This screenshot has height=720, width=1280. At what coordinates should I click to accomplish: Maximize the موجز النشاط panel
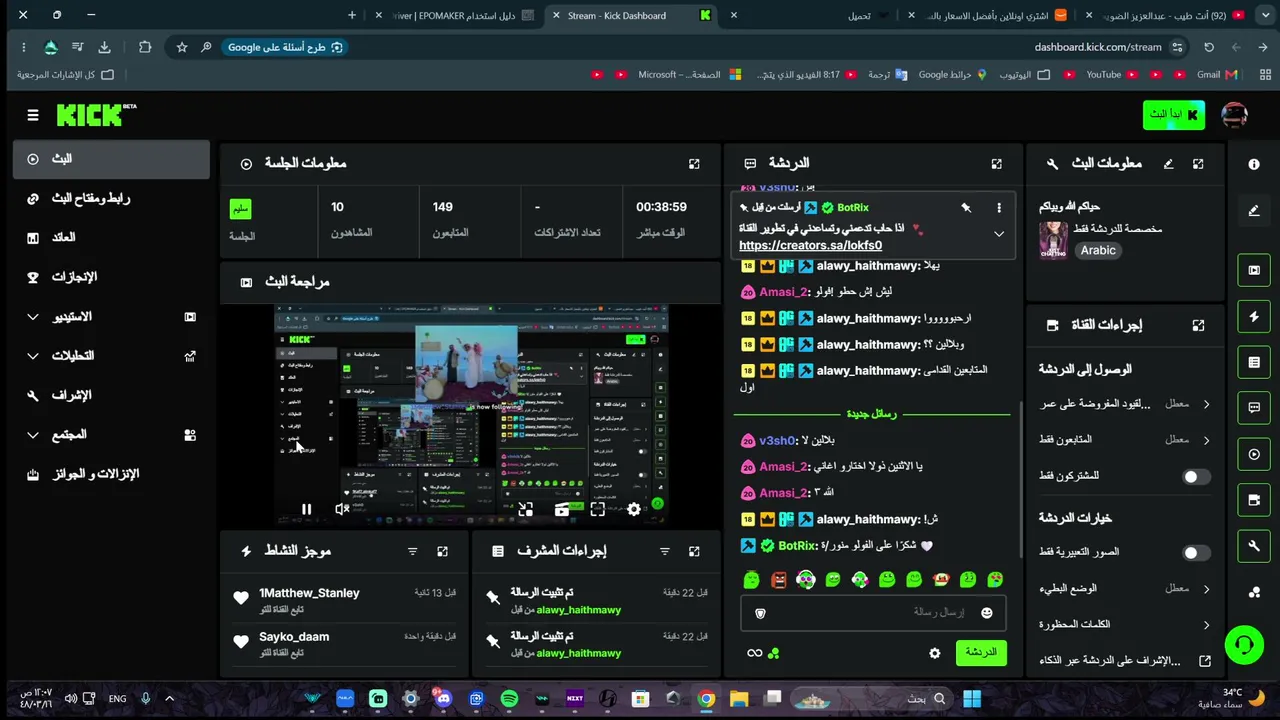(442, 551)
